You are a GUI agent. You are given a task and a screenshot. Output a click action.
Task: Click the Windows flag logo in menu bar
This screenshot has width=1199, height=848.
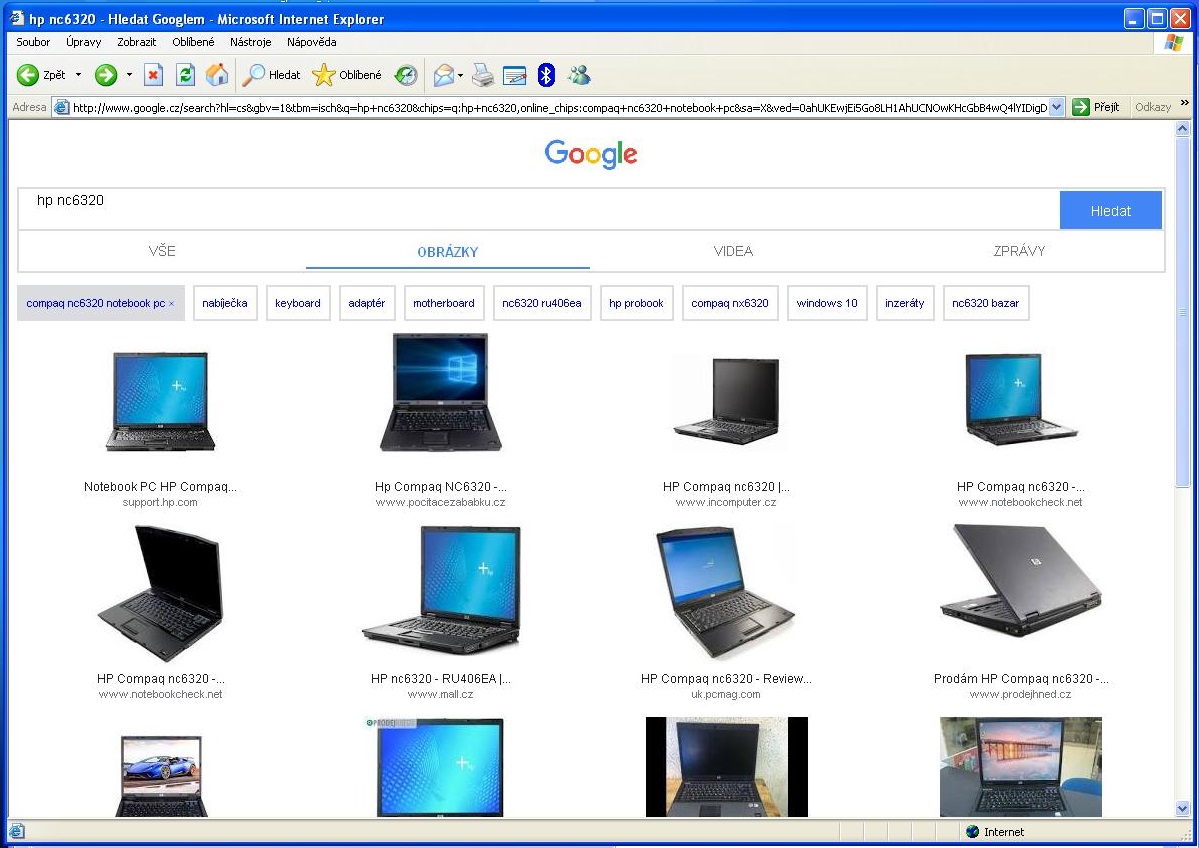[x=1174, y=43]
